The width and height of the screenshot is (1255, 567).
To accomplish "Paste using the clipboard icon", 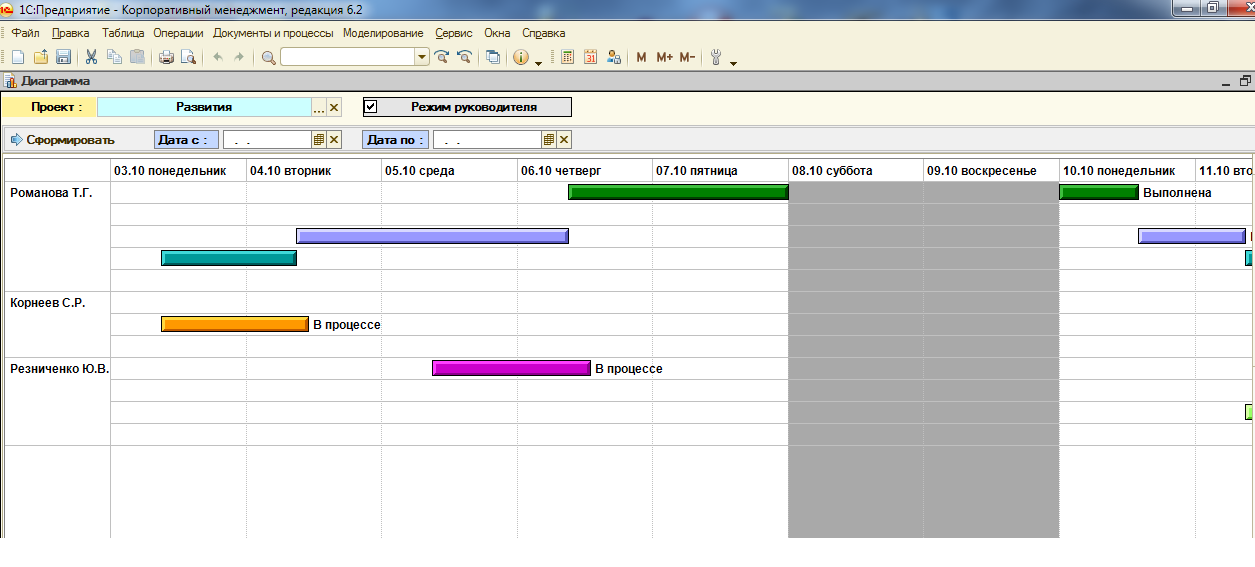I will click(x=137, y=57).
